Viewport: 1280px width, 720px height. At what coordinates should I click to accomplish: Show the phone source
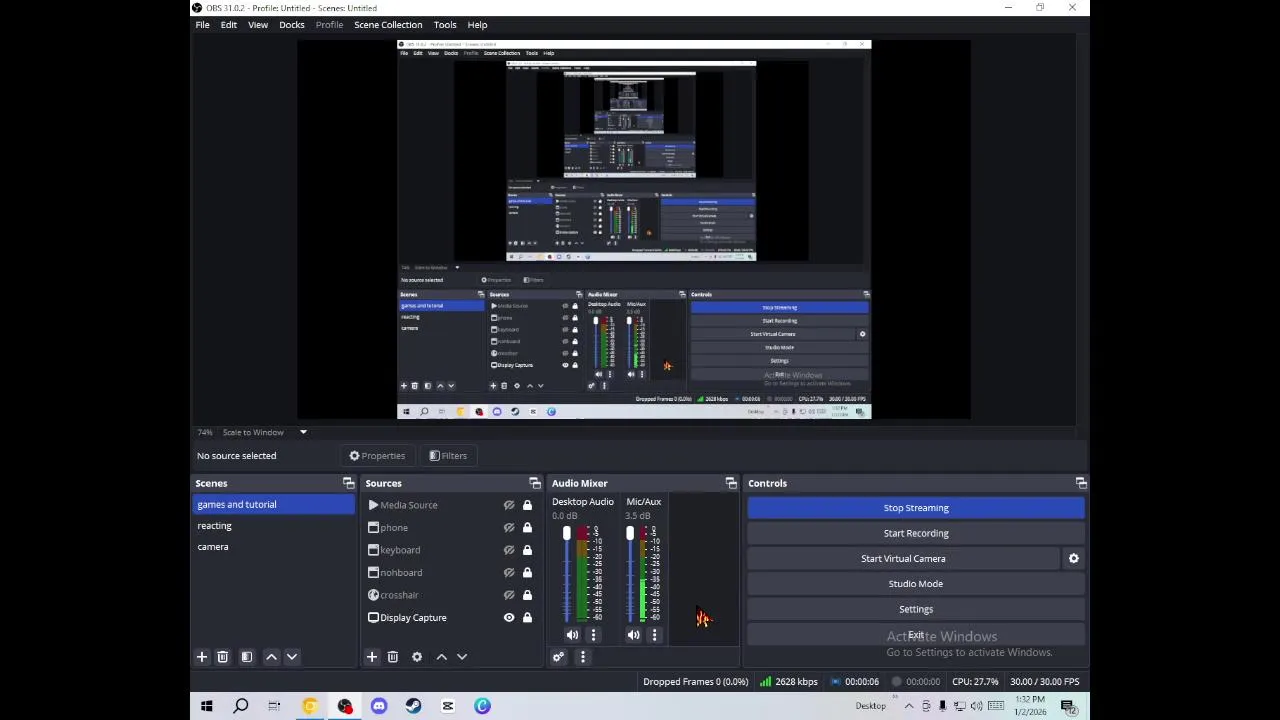(508, 528)
